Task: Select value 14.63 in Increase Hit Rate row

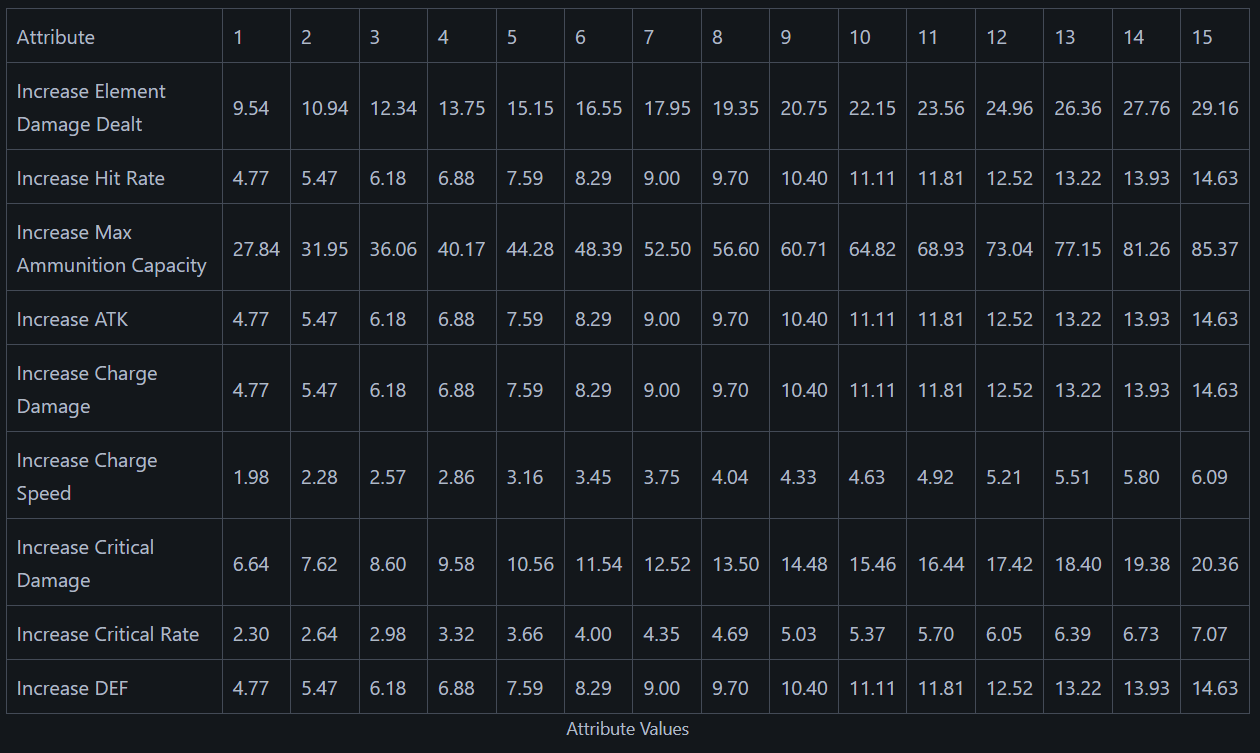Action: tap(1215, 178)
